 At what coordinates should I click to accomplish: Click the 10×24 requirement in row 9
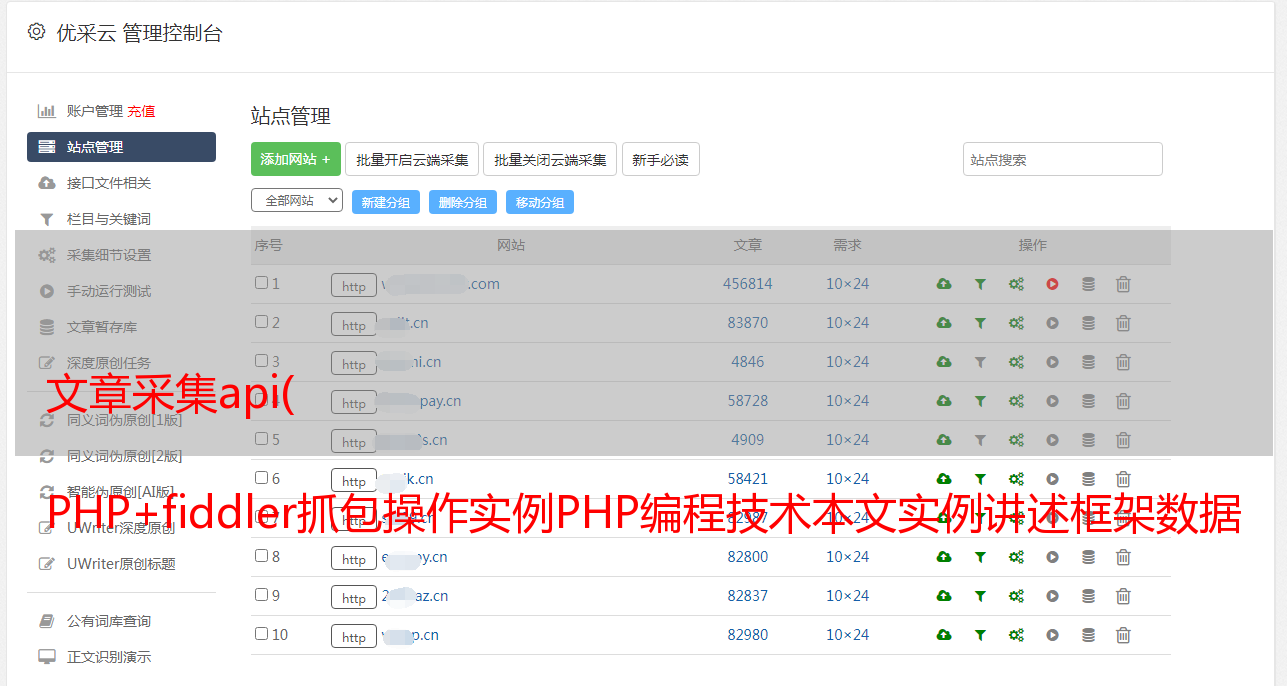click(847, 596)
